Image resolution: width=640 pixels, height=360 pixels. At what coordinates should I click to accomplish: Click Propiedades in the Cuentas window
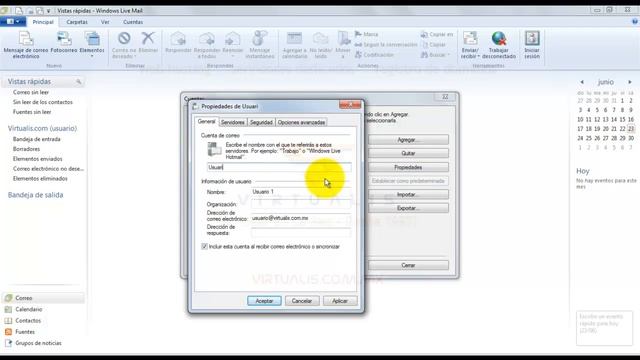408,167
